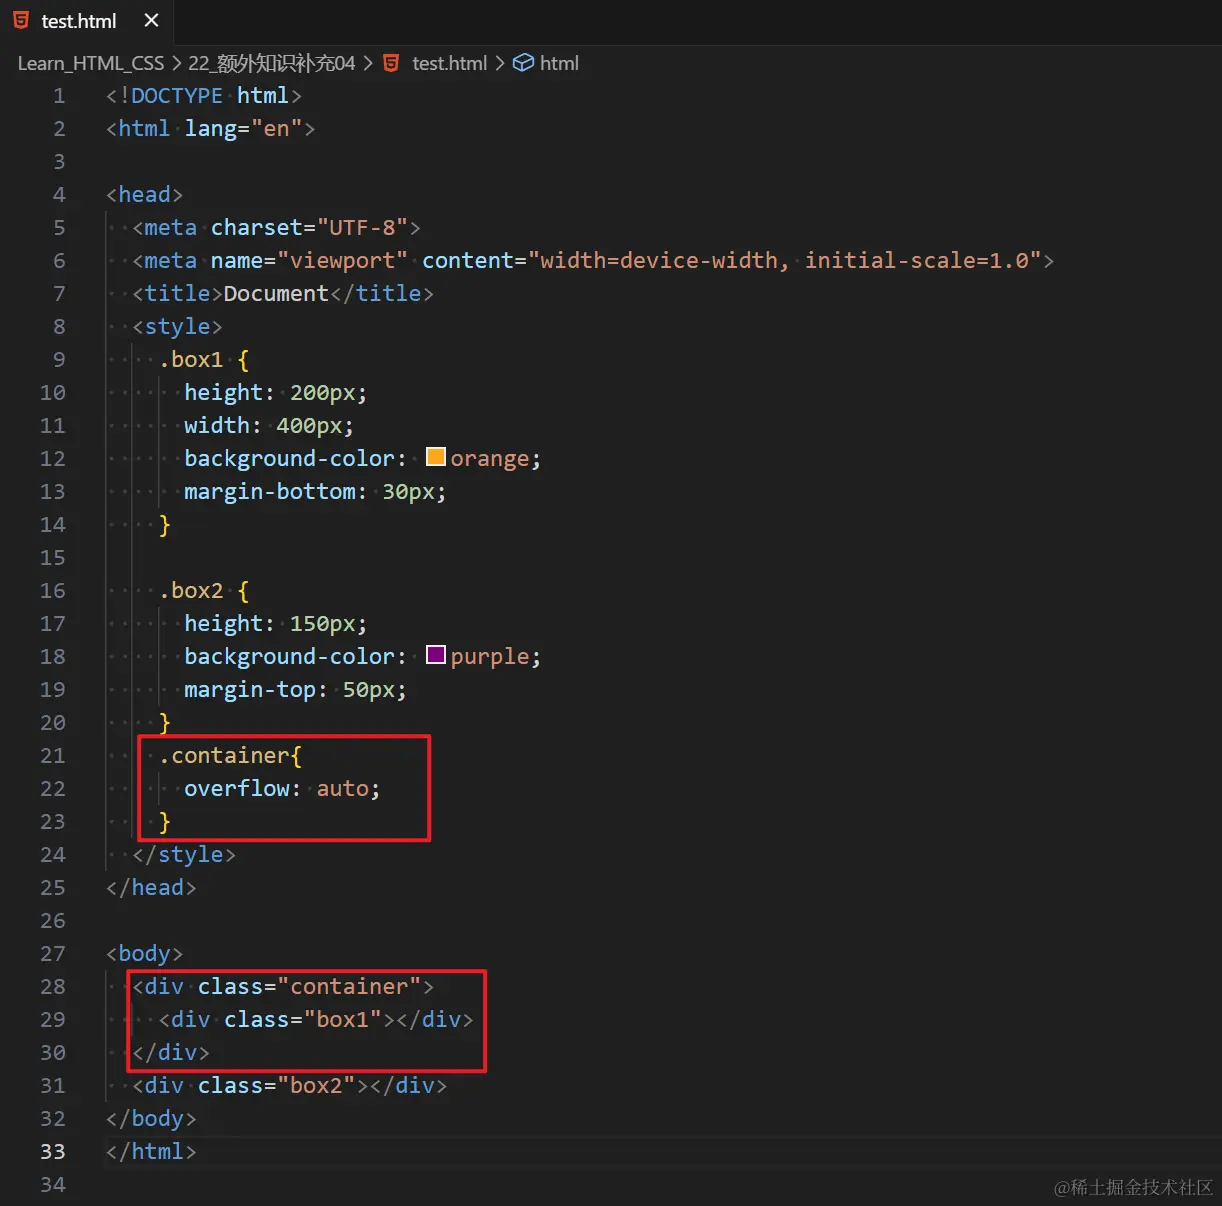Place cursor on DOCTYPE text
The height and width of the screenshot is (1206, 1222).
click(177, 96)
